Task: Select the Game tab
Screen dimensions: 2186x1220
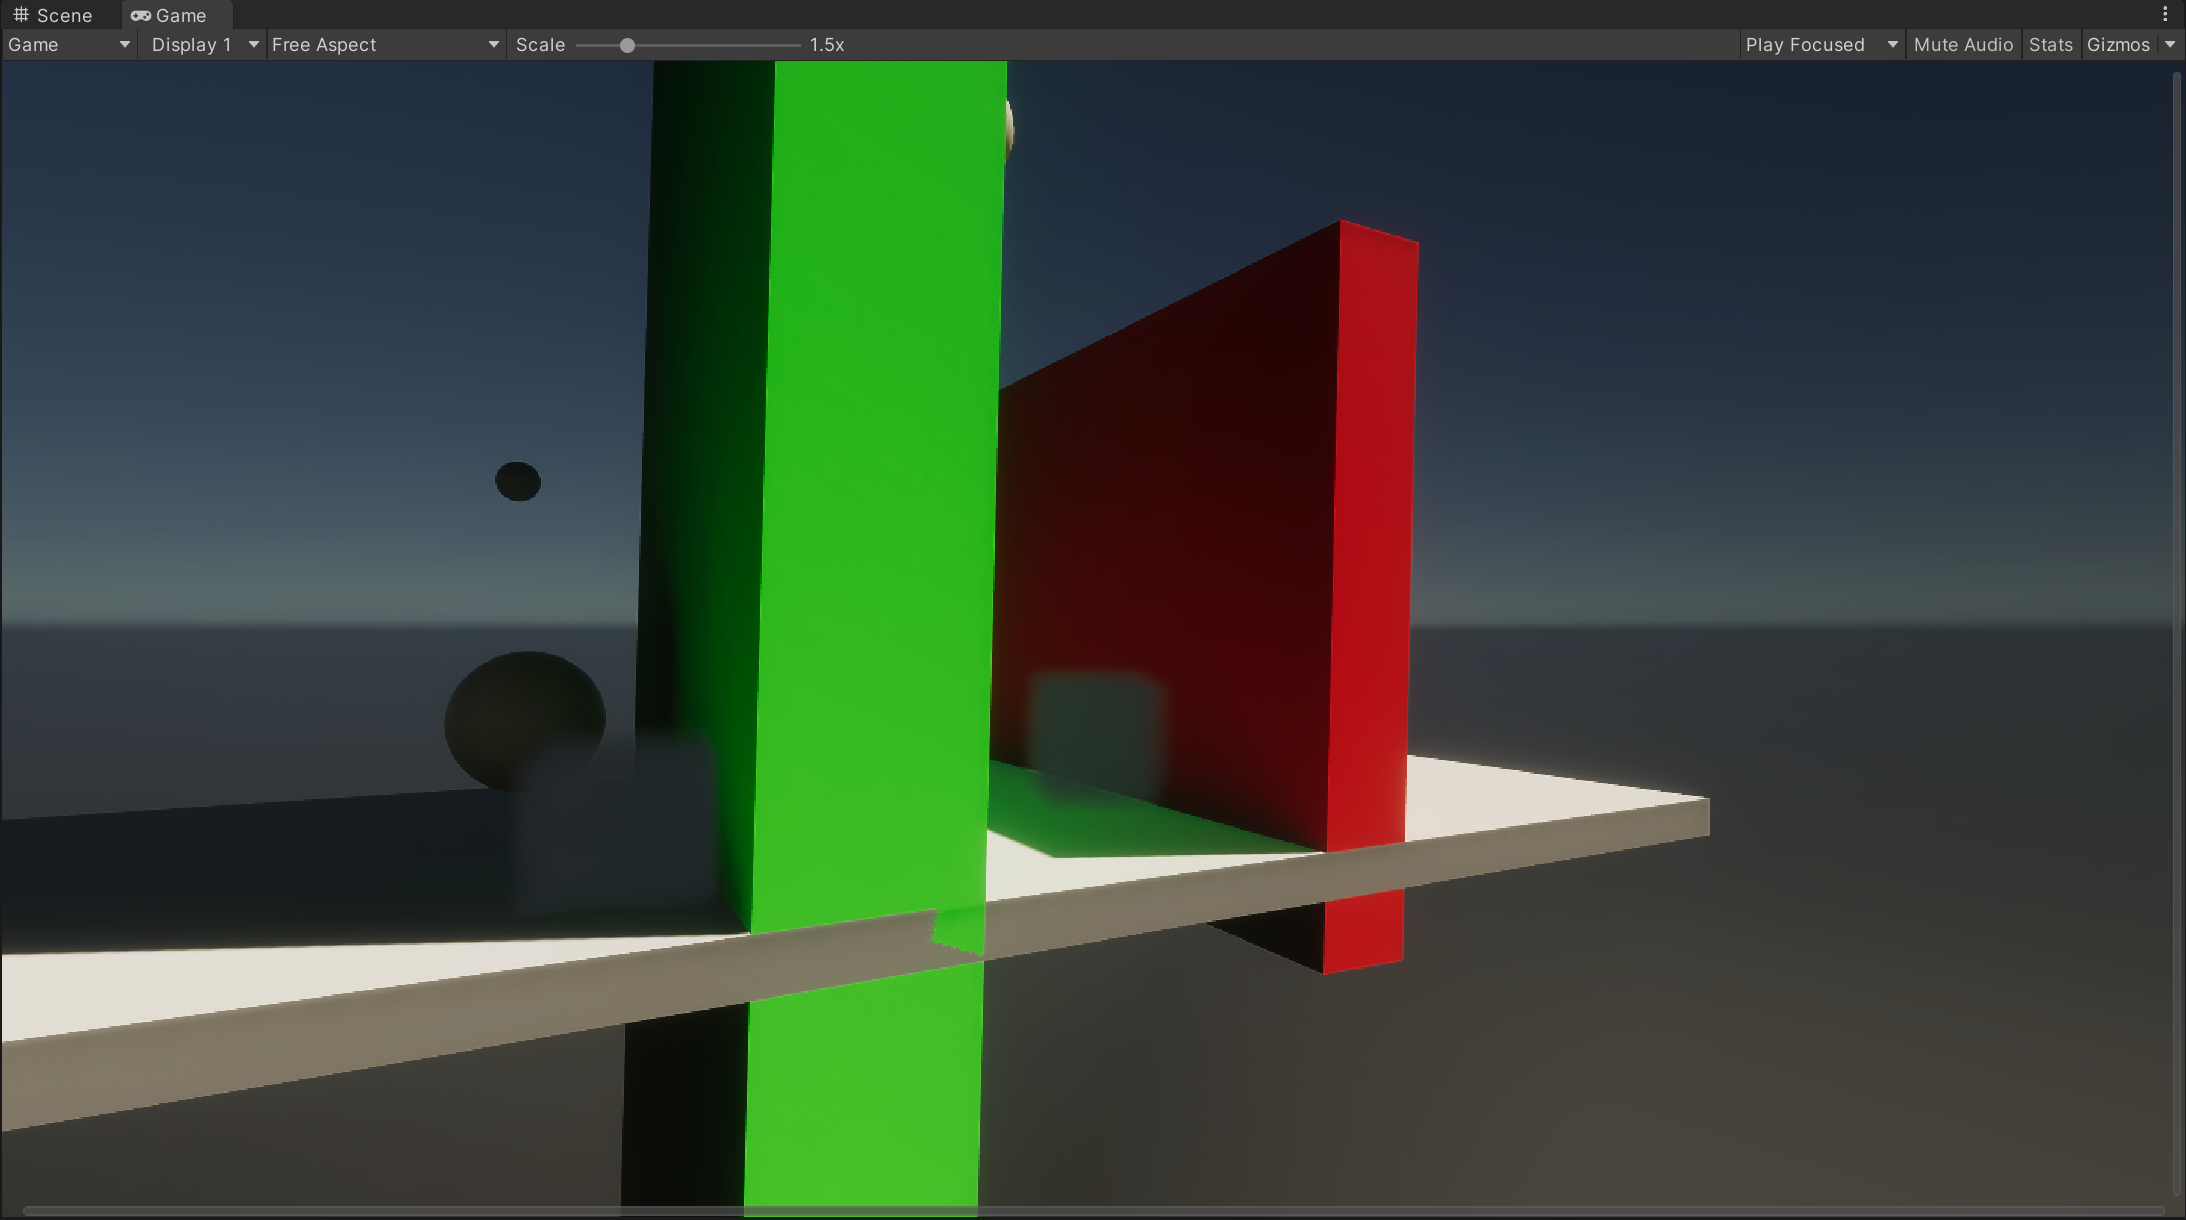Action: pyautogui.click(x=170, y=15)
